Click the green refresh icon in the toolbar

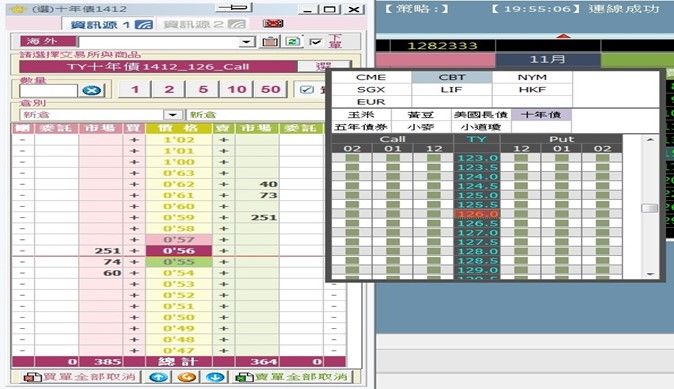[x=293, y=42]
